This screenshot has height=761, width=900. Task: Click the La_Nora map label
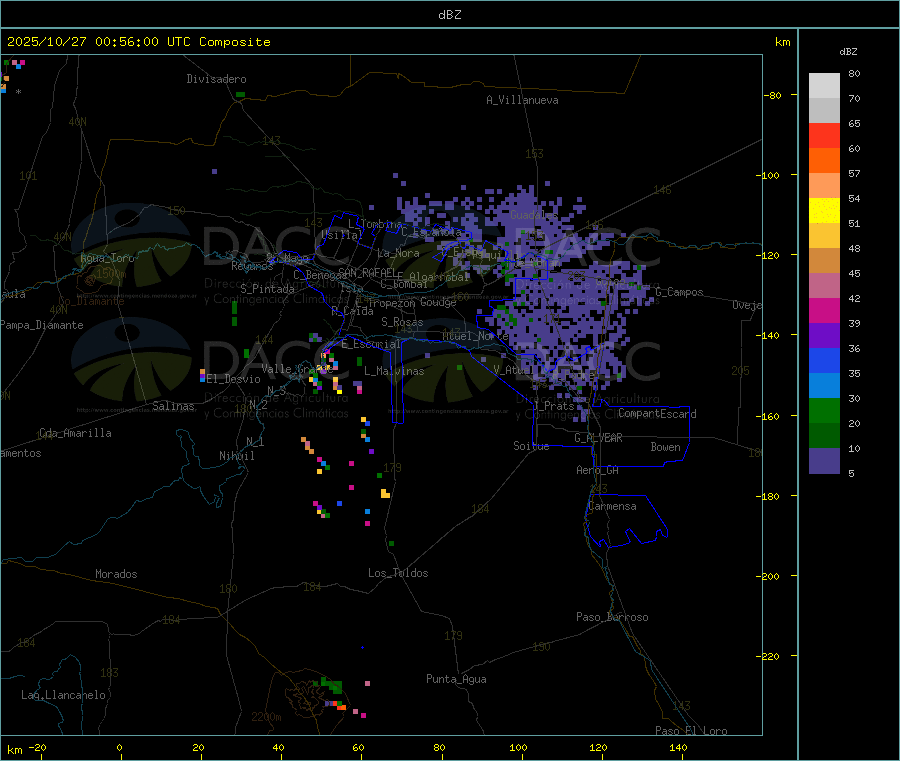pyautogui.click(x=398, y=253)
